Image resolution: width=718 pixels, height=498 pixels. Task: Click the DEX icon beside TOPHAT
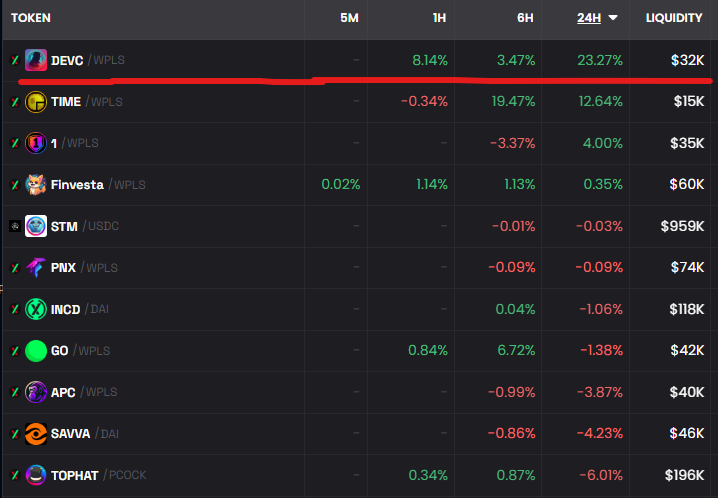pos(15,476)
